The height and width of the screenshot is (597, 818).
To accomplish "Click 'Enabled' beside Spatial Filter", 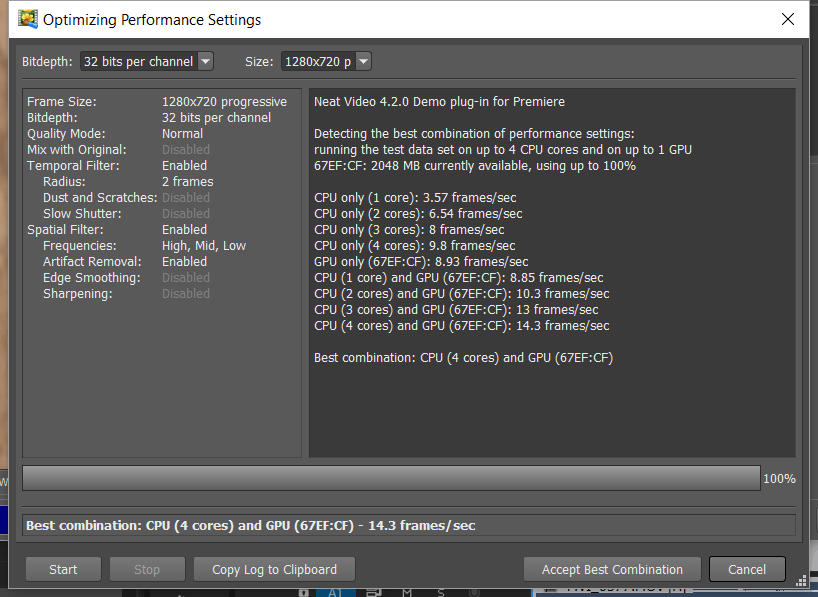I will tap(184, 230).
